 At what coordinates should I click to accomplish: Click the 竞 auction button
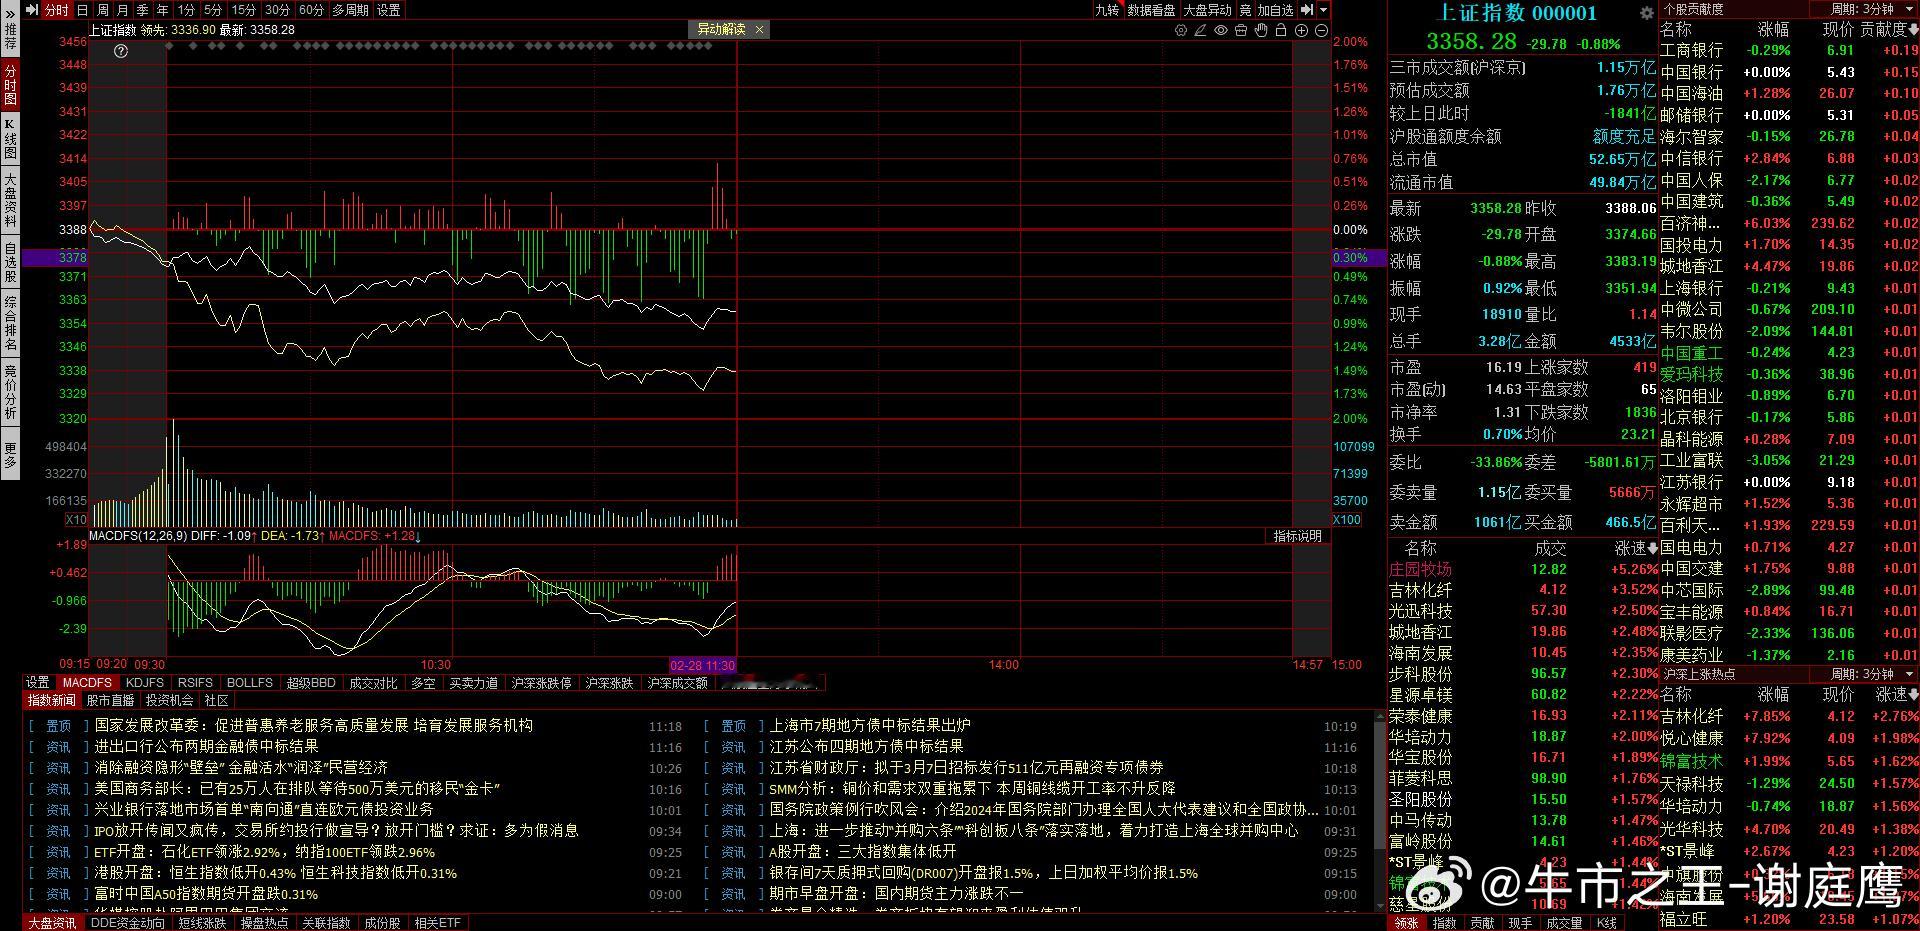tap(1245, 10)
